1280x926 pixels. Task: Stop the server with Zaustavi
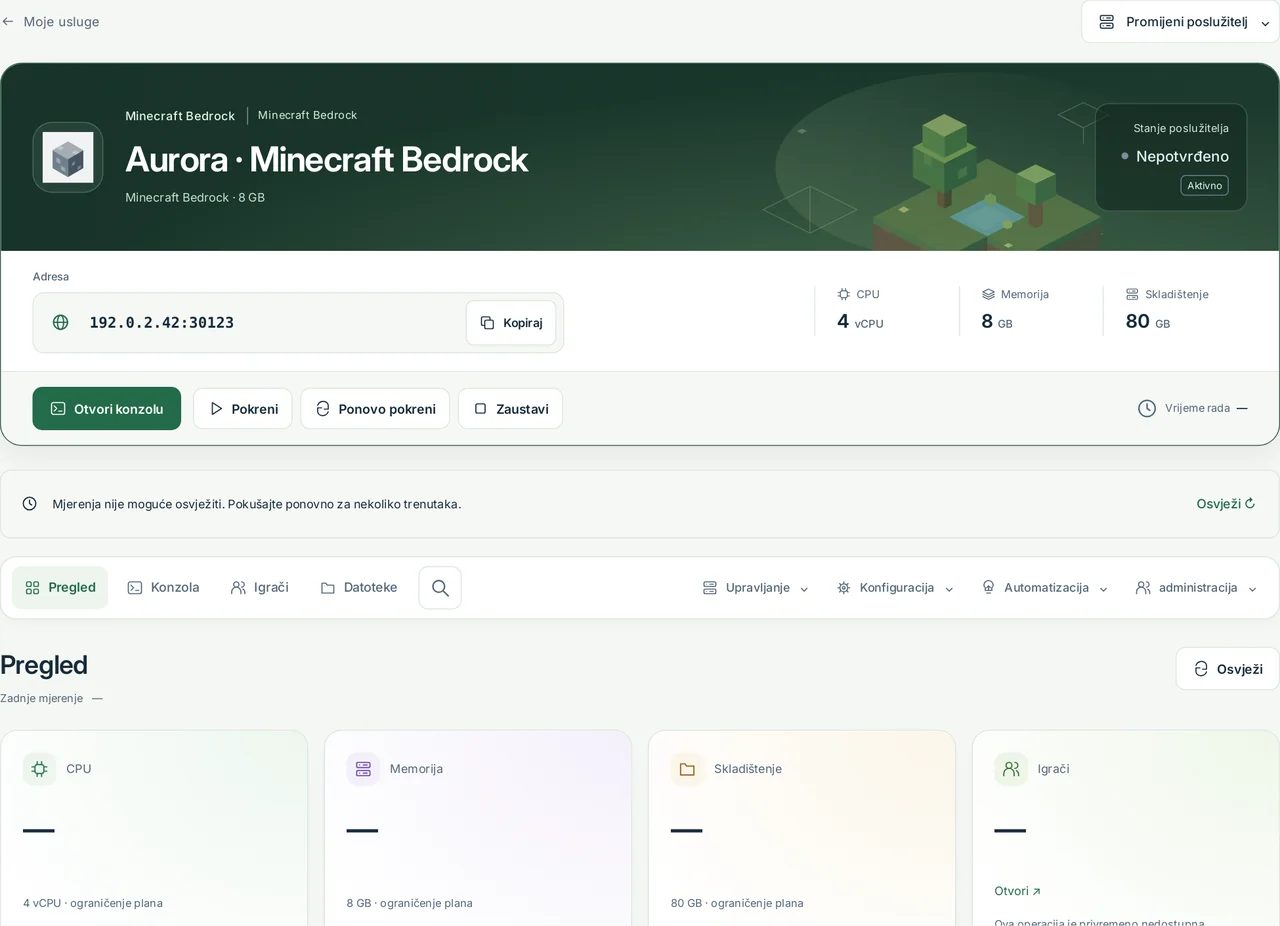pos(510,408)
